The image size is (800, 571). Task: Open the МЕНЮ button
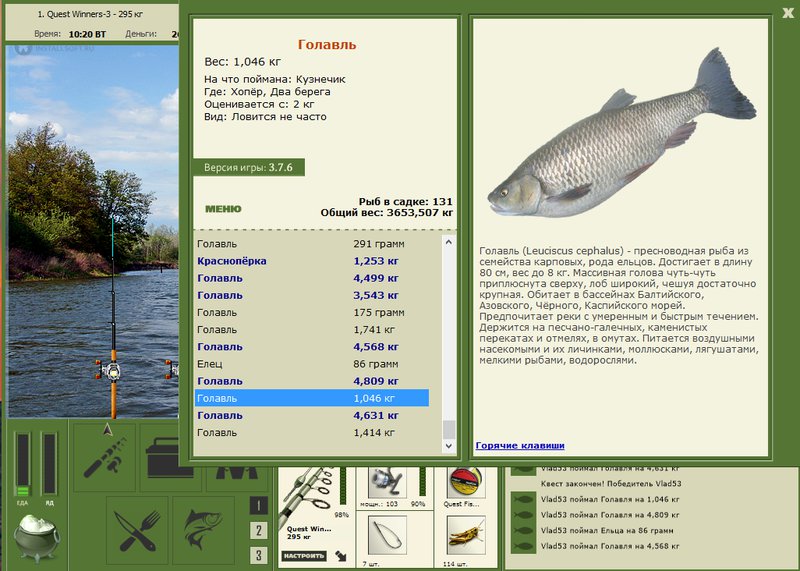[223, 209]
